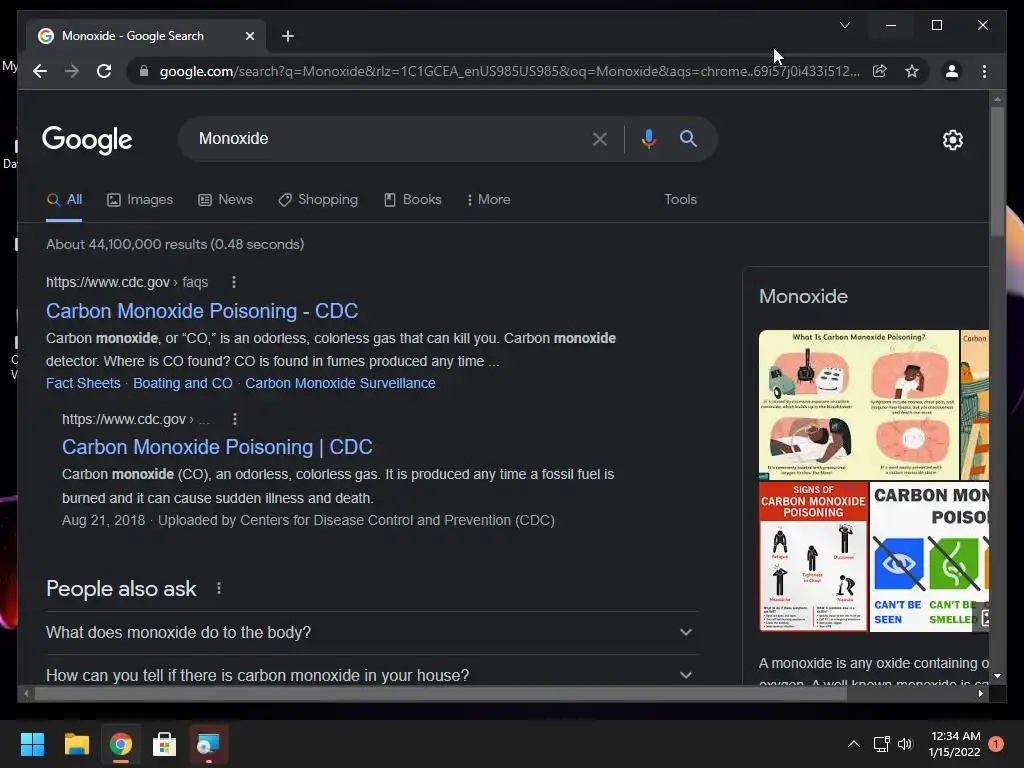Open the Chrome three-dot menu
This screenshot has height=768, width=1024.
tap(984, 71)
